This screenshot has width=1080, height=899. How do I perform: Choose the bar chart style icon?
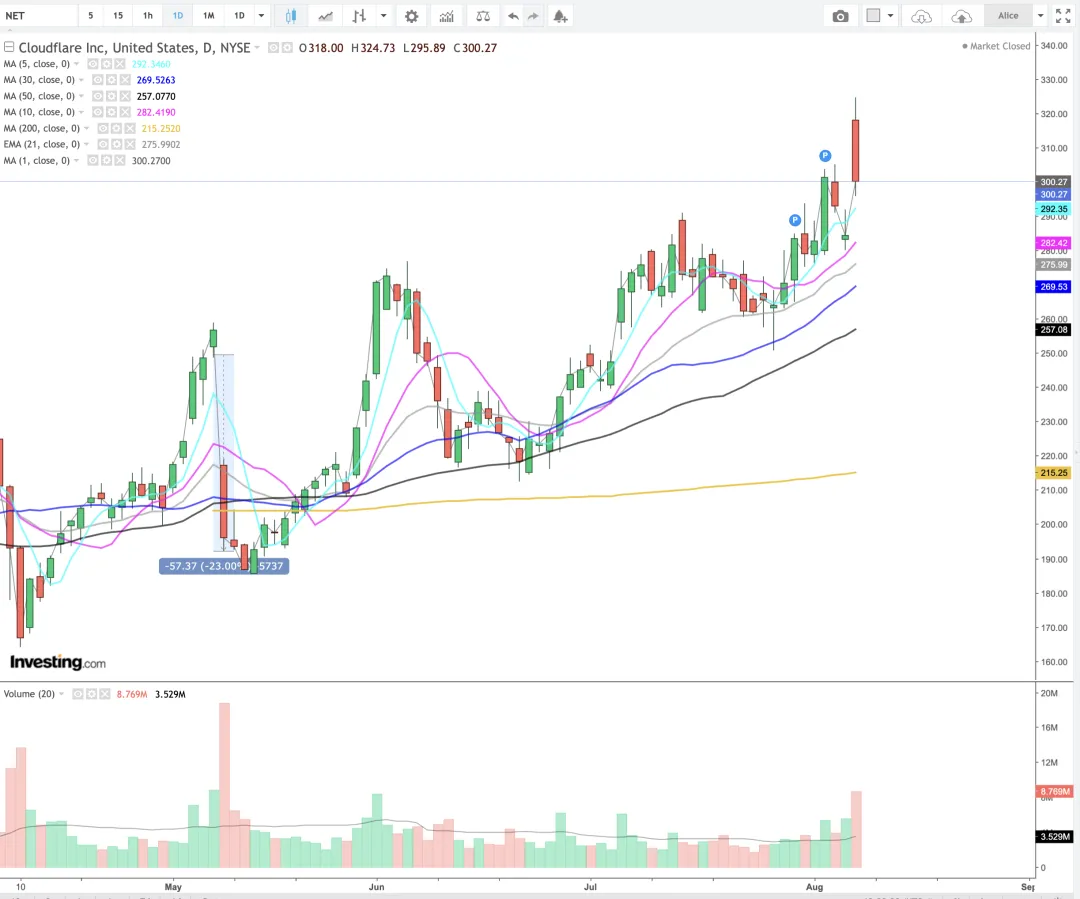(x=359, y=16)
